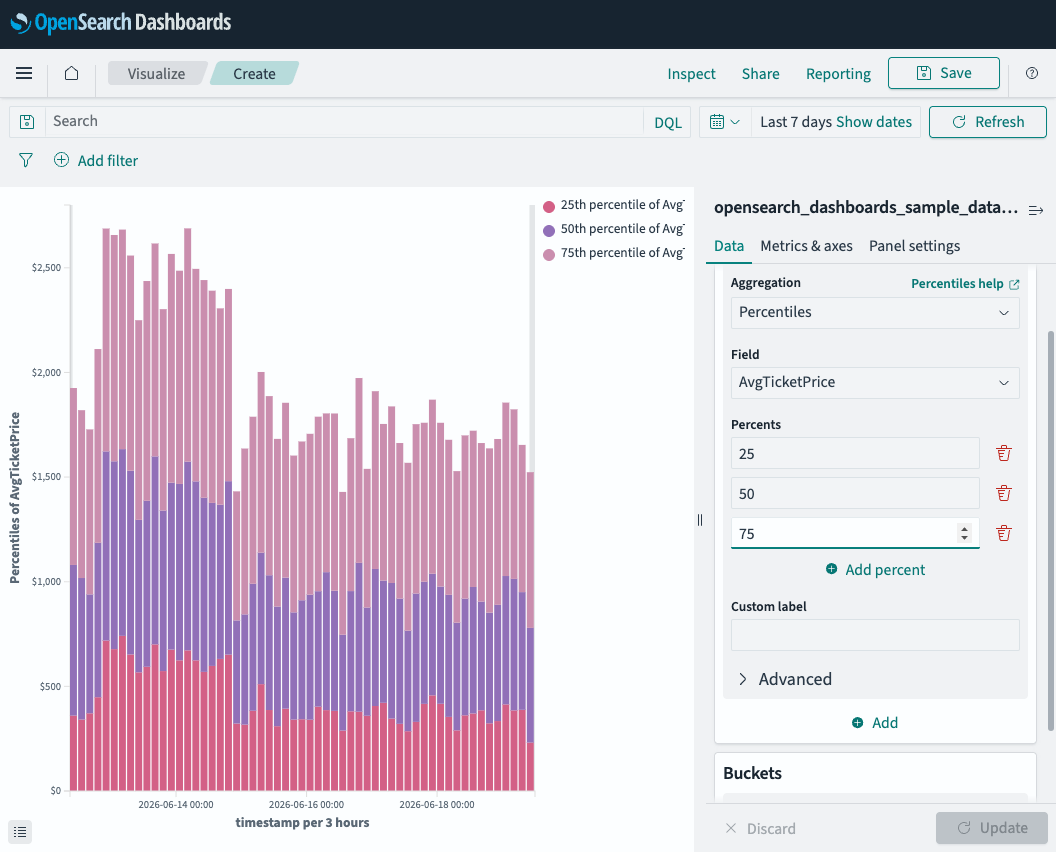Open the calendar quick date menu
The width and height of the screenshot is (1056, 852).
(x=725, y=122)
